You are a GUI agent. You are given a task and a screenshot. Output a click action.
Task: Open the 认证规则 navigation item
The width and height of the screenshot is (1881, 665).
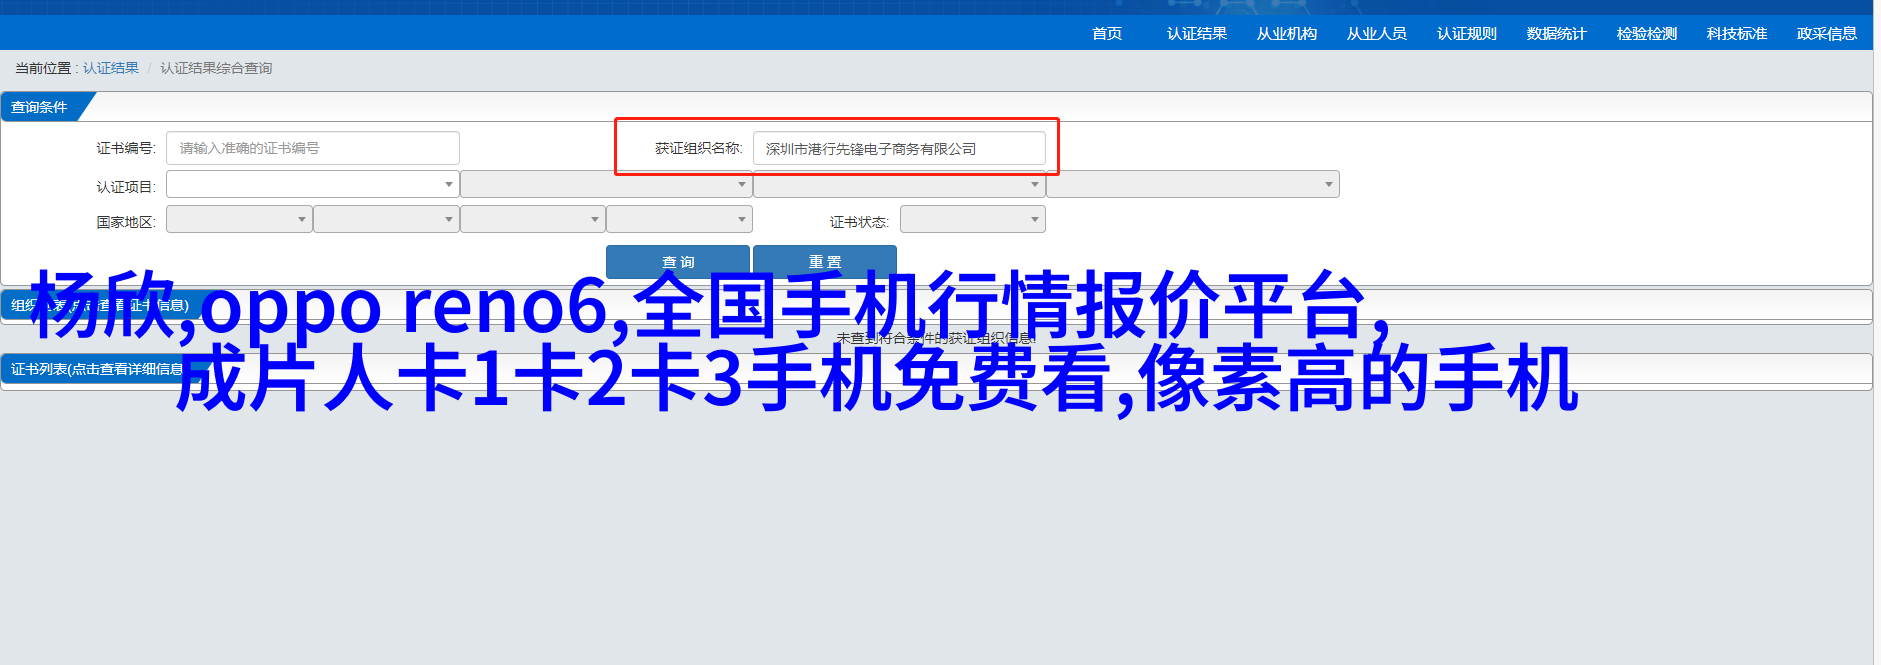tap(1467, 33)
